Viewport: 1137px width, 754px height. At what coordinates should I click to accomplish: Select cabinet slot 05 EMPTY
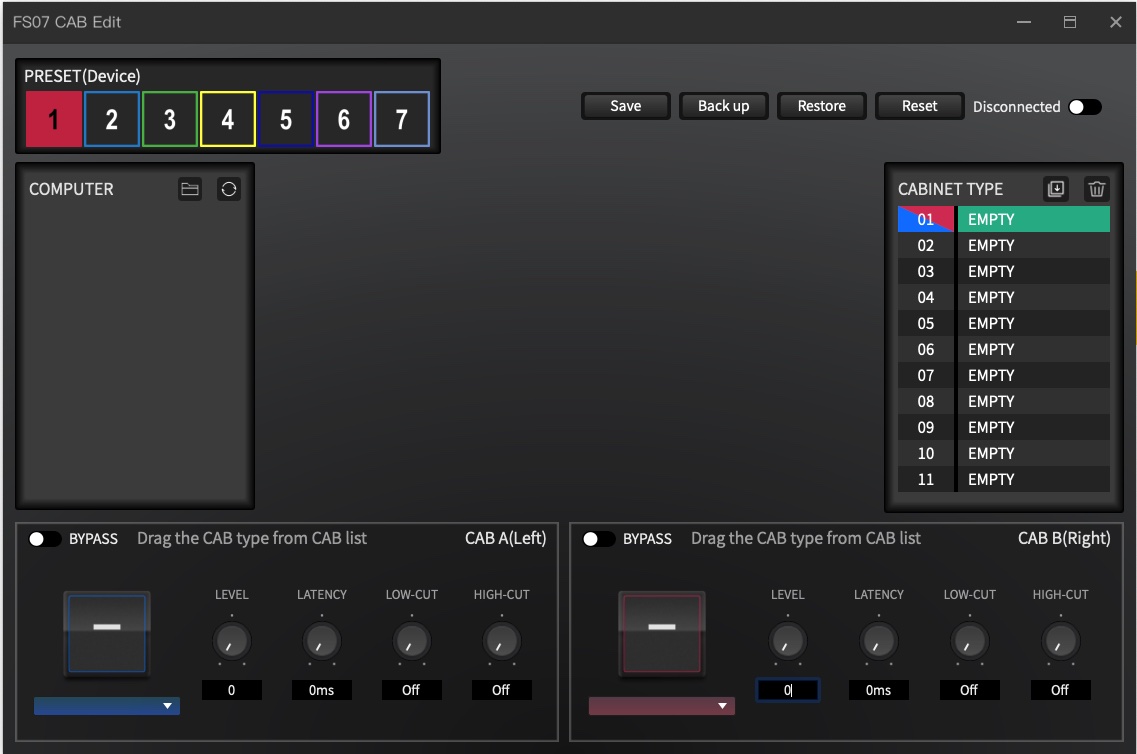coord(1004,323)
